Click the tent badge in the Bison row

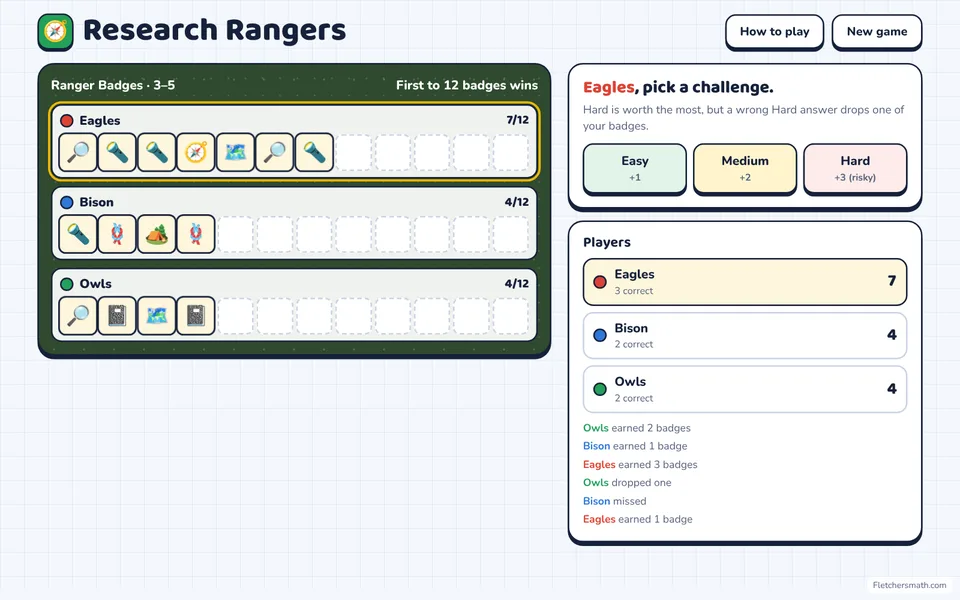coord(157,234)
